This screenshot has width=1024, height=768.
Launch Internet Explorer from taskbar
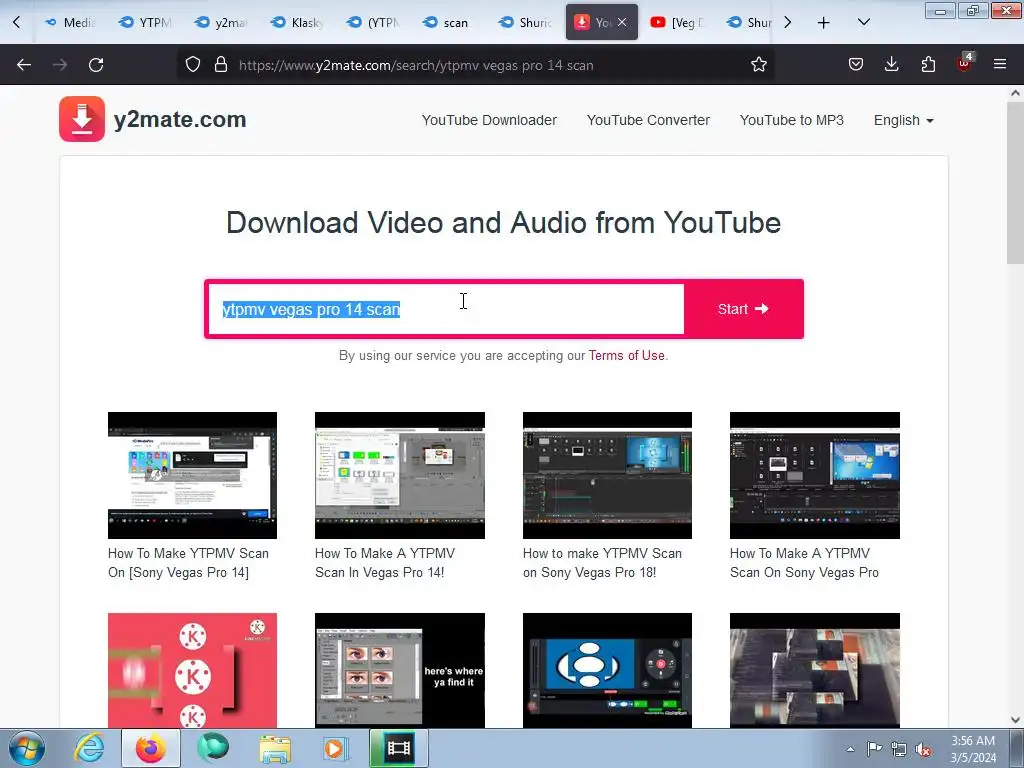tap(89, 748)
